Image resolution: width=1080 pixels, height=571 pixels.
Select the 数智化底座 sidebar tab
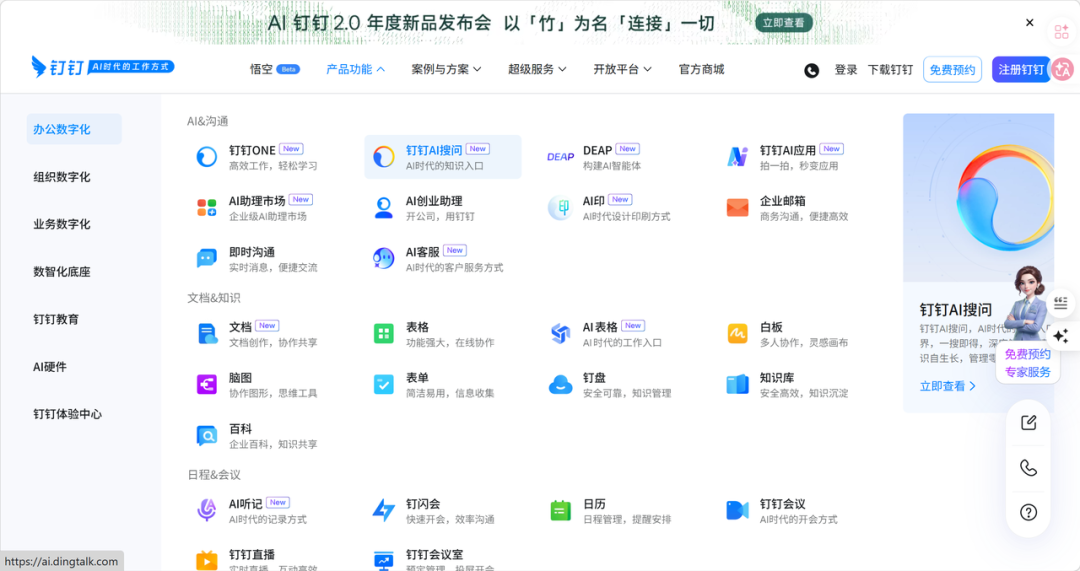62,272
